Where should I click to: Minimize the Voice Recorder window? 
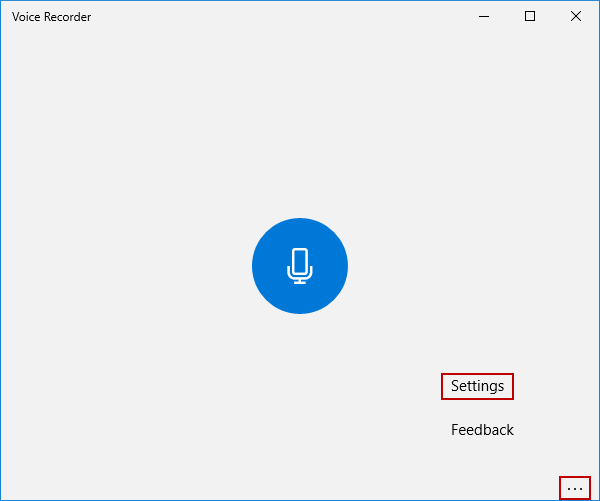(x=484, y=16)
